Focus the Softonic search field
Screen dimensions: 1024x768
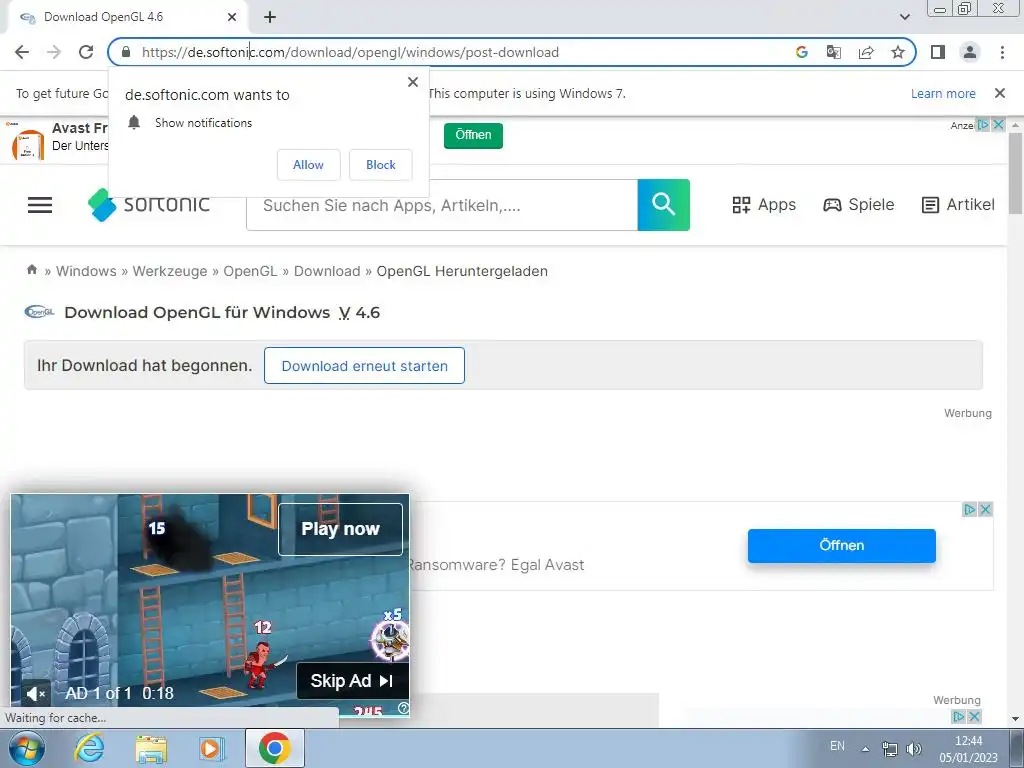tap(441, 205)
